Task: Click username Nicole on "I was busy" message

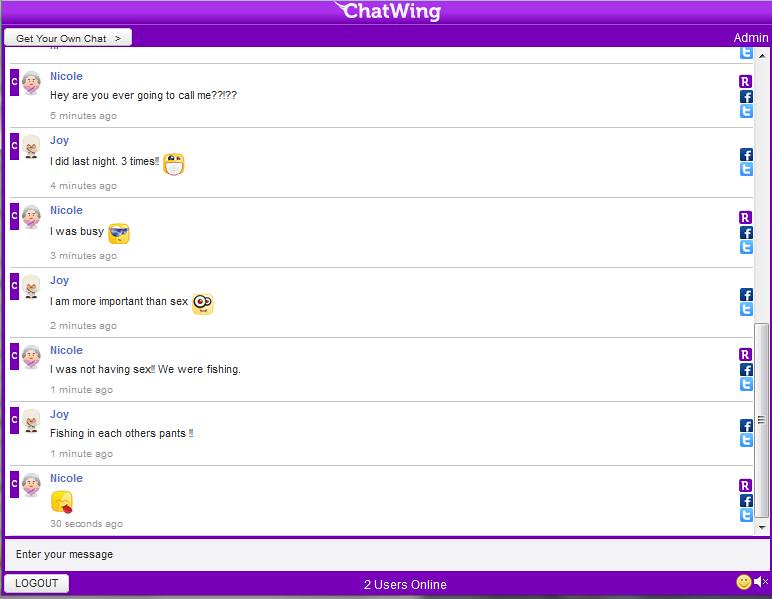Action: (66, 210)
